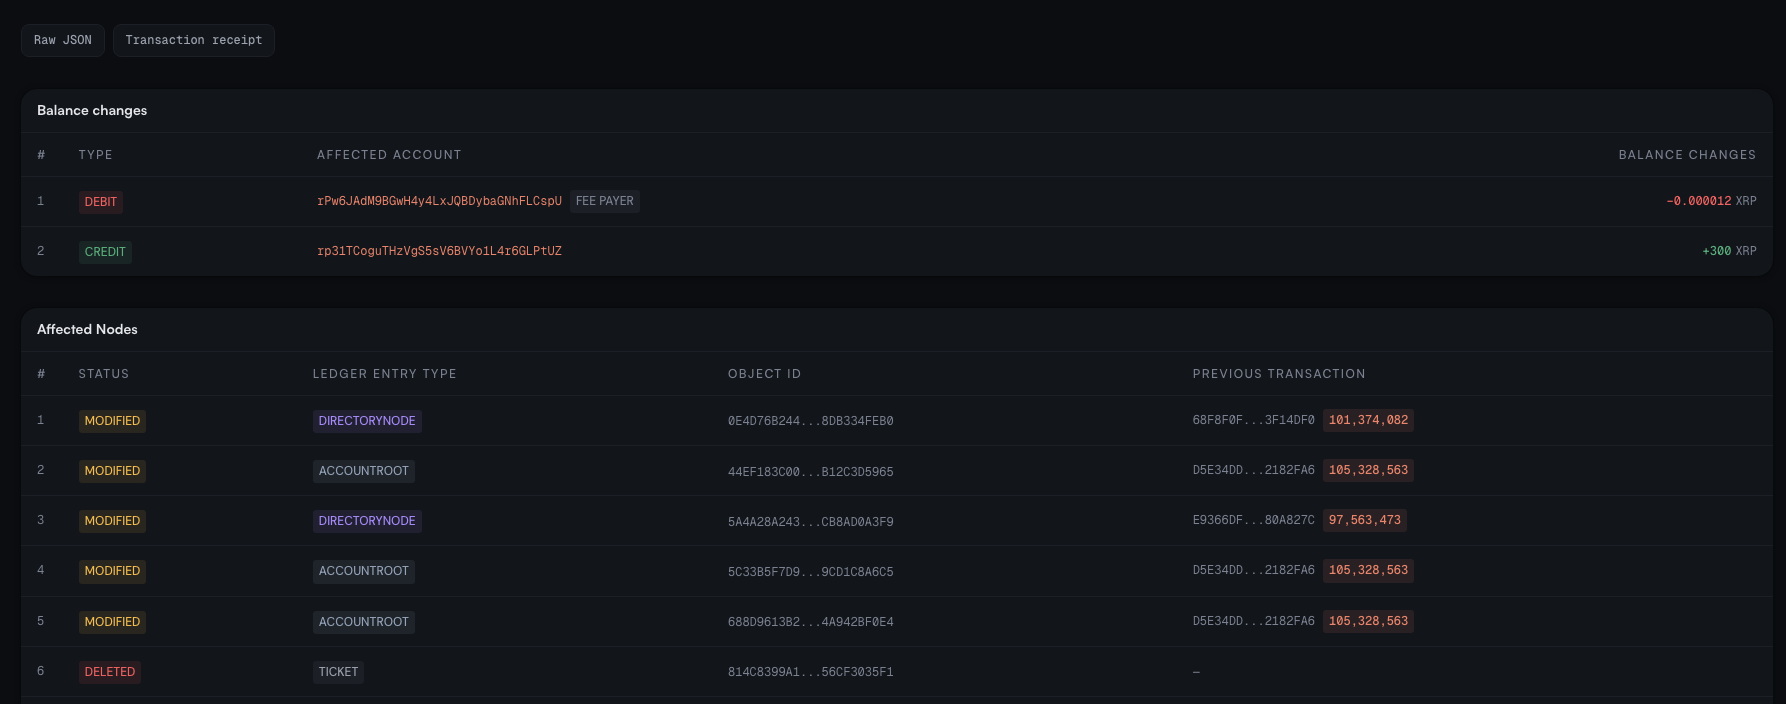This screenshot has width=1786, height=704.
Task: Click the ACCOUNTROOT badge in row 4
Action: click(364, 571)
